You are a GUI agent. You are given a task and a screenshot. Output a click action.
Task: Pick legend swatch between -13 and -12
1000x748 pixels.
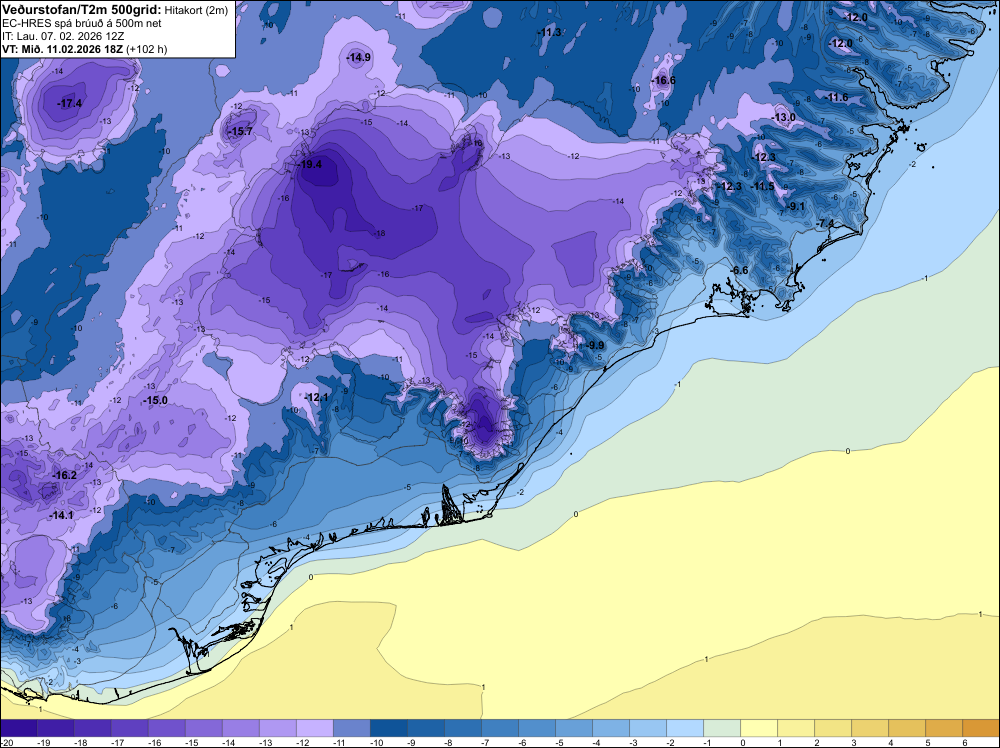[277, 728]
